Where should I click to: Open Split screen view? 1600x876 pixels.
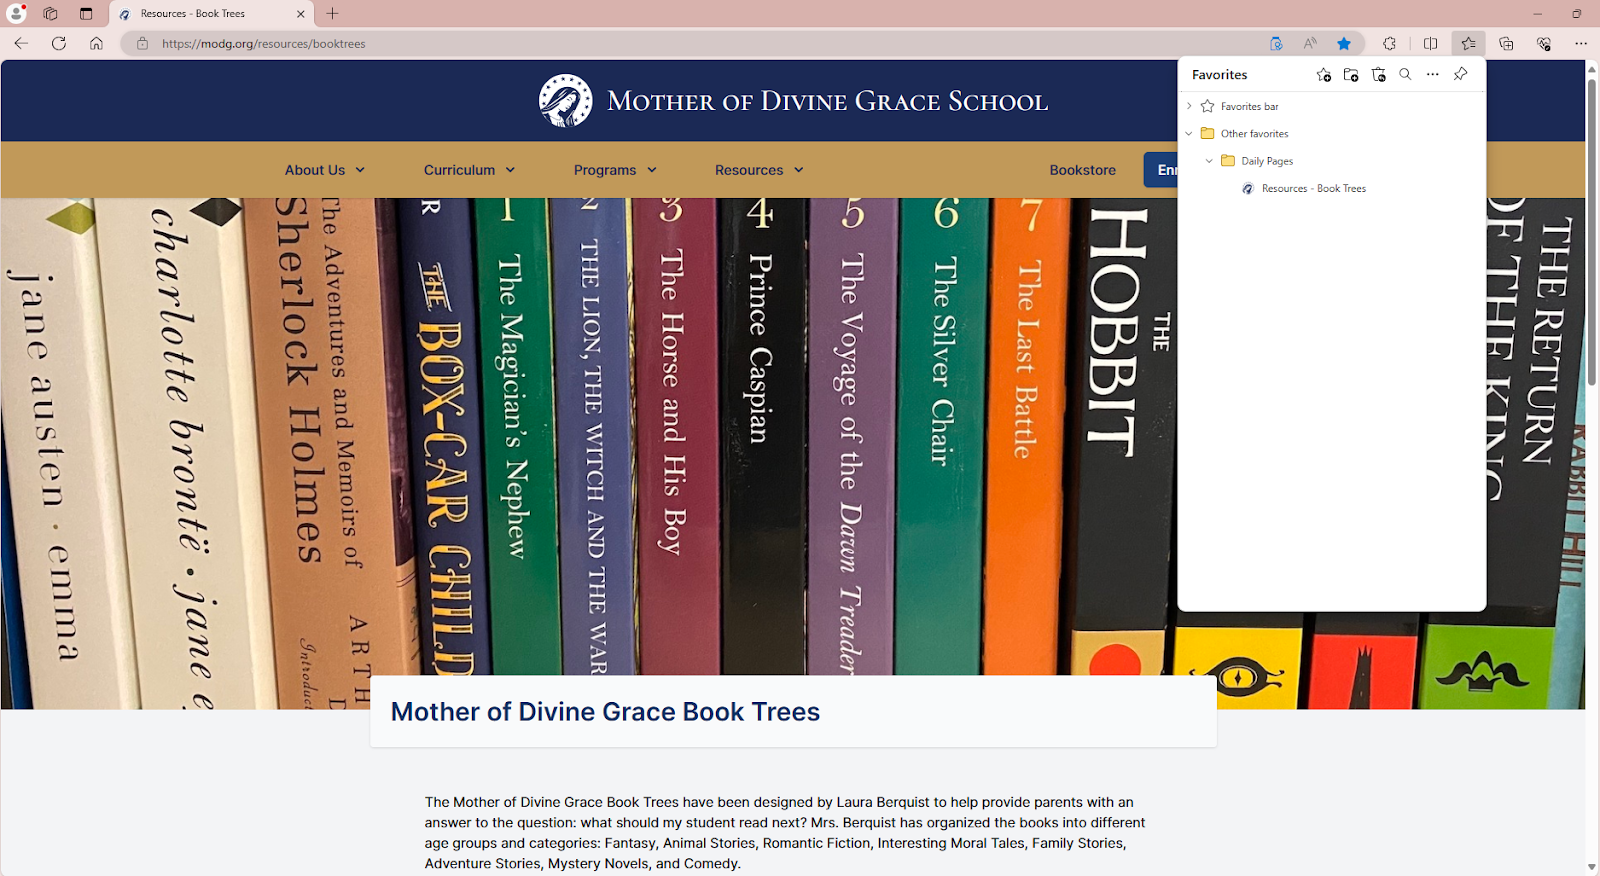click(1431, 44)
